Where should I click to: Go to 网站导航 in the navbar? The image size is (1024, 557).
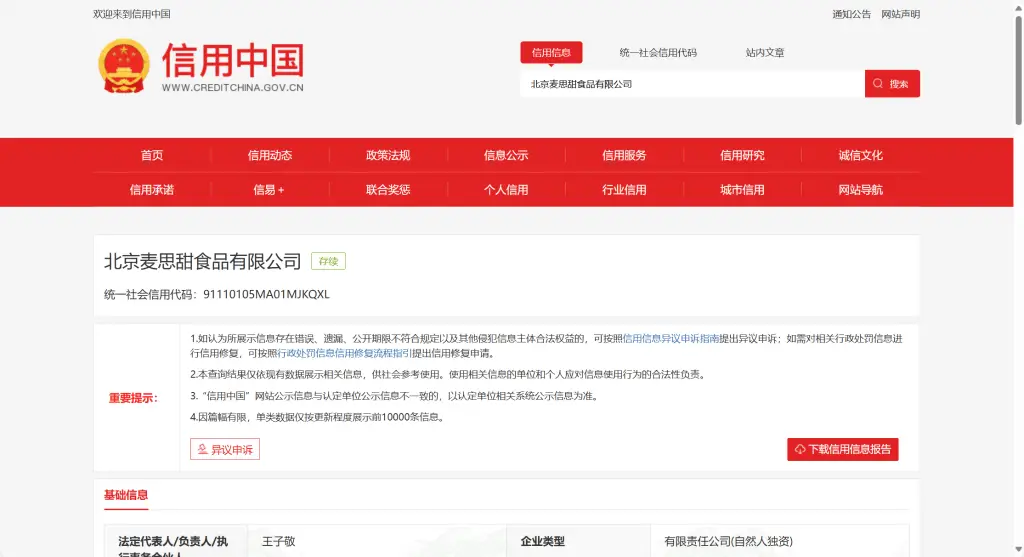860,189
